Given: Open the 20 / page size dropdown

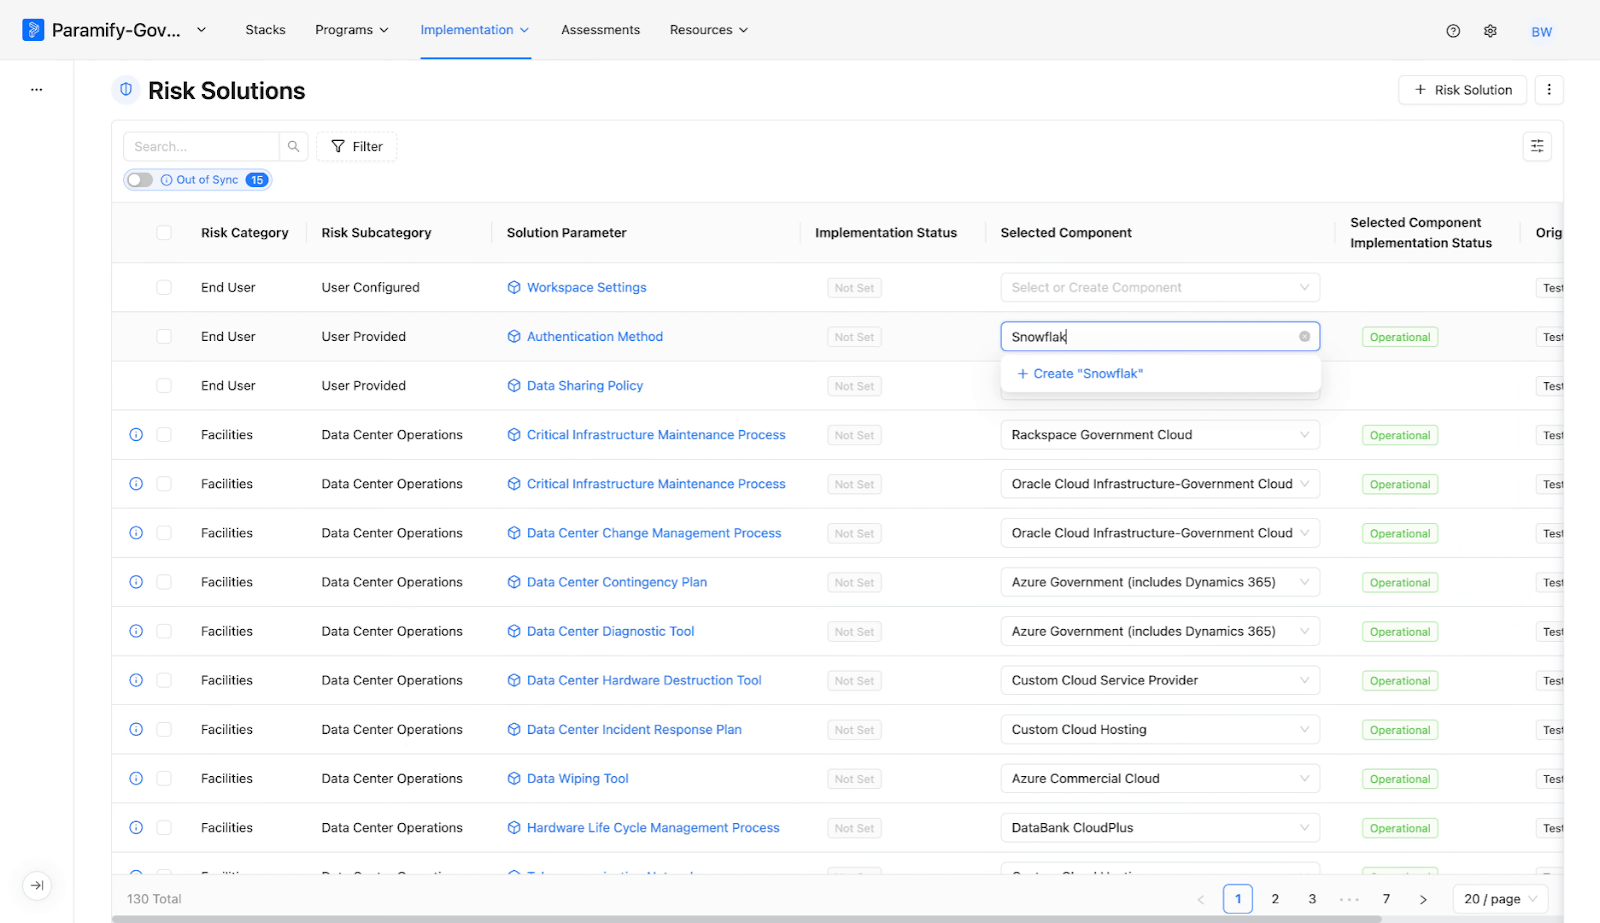Looking at the screenshot, I should pos(1501,899).
